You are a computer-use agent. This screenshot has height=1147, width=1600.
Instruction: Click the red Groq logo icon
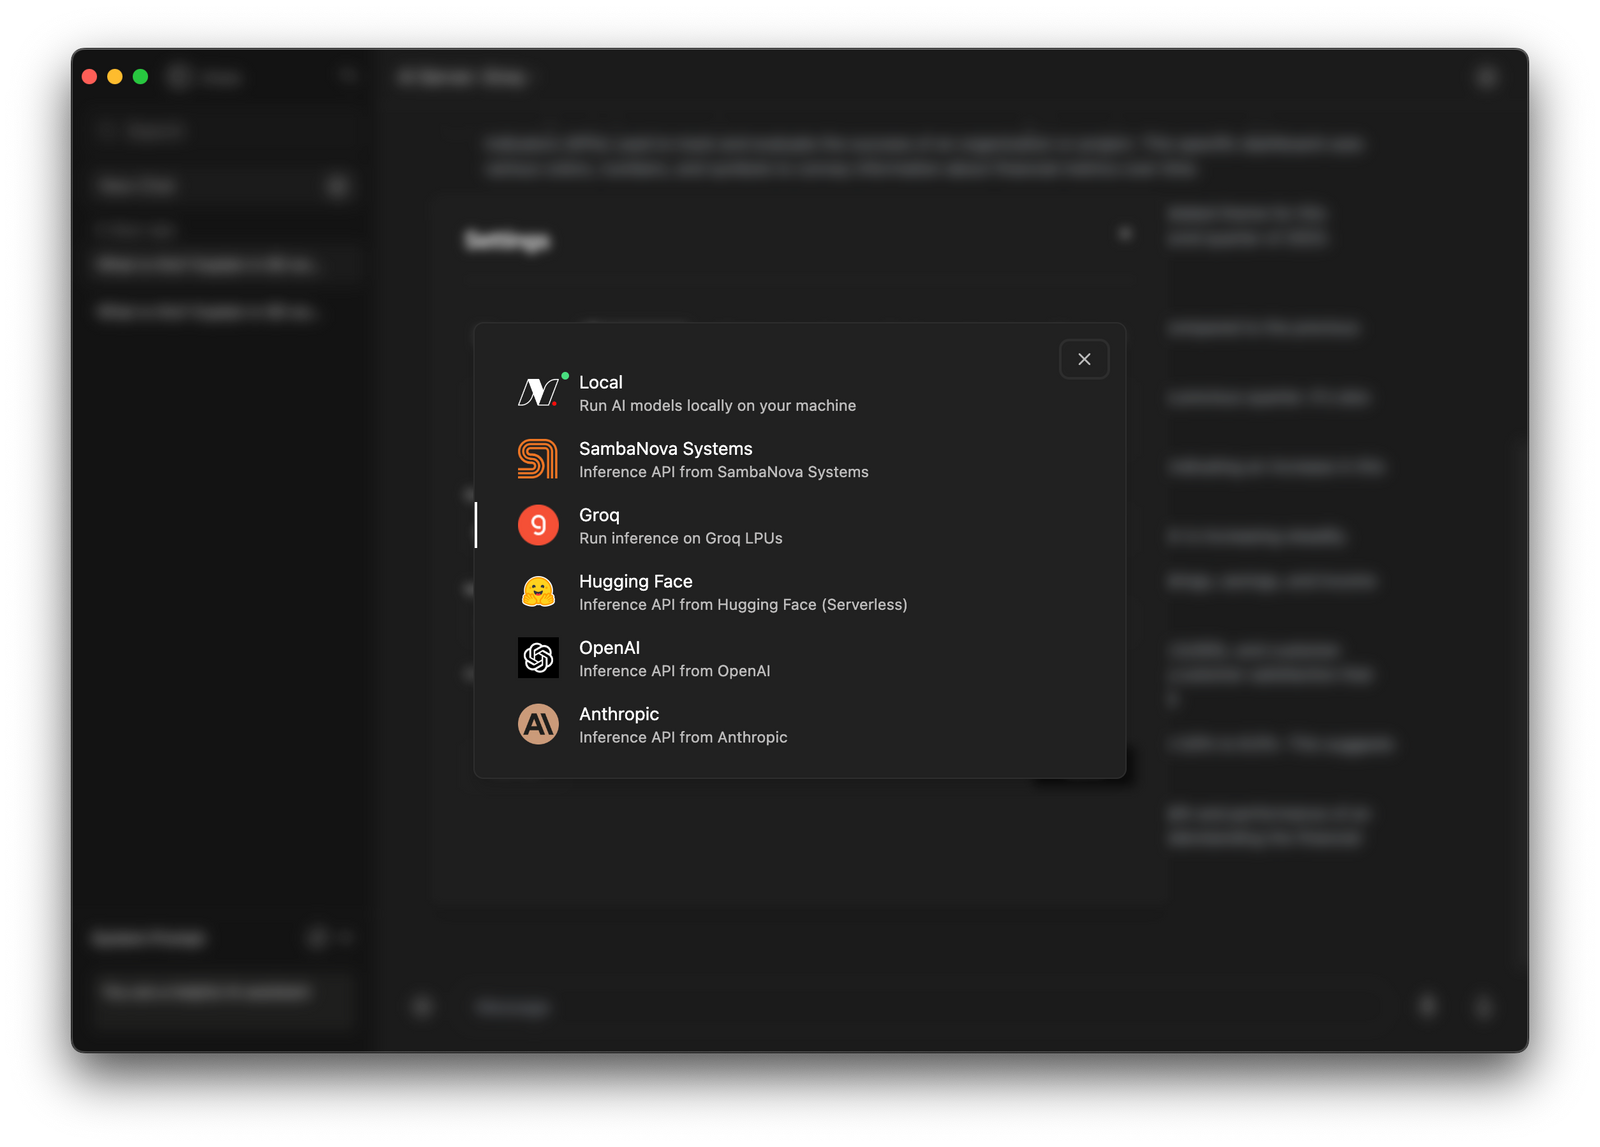click(538, 525)
